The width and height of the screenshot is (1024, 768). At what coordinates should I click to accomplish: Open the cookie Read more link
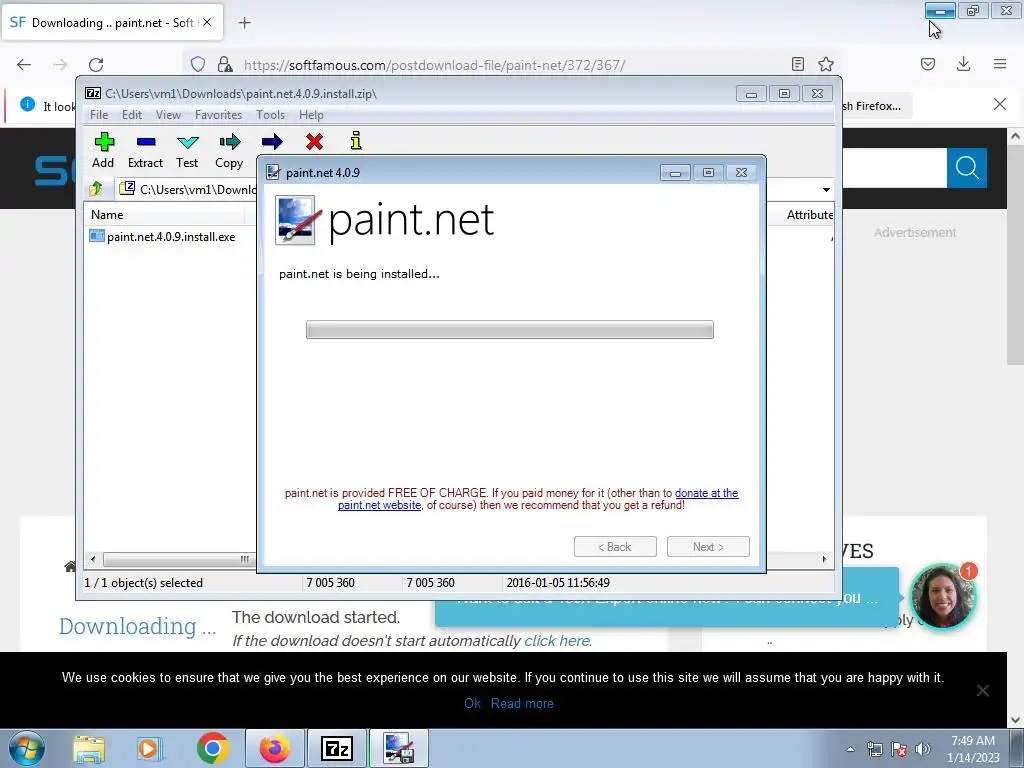(522, 703)
